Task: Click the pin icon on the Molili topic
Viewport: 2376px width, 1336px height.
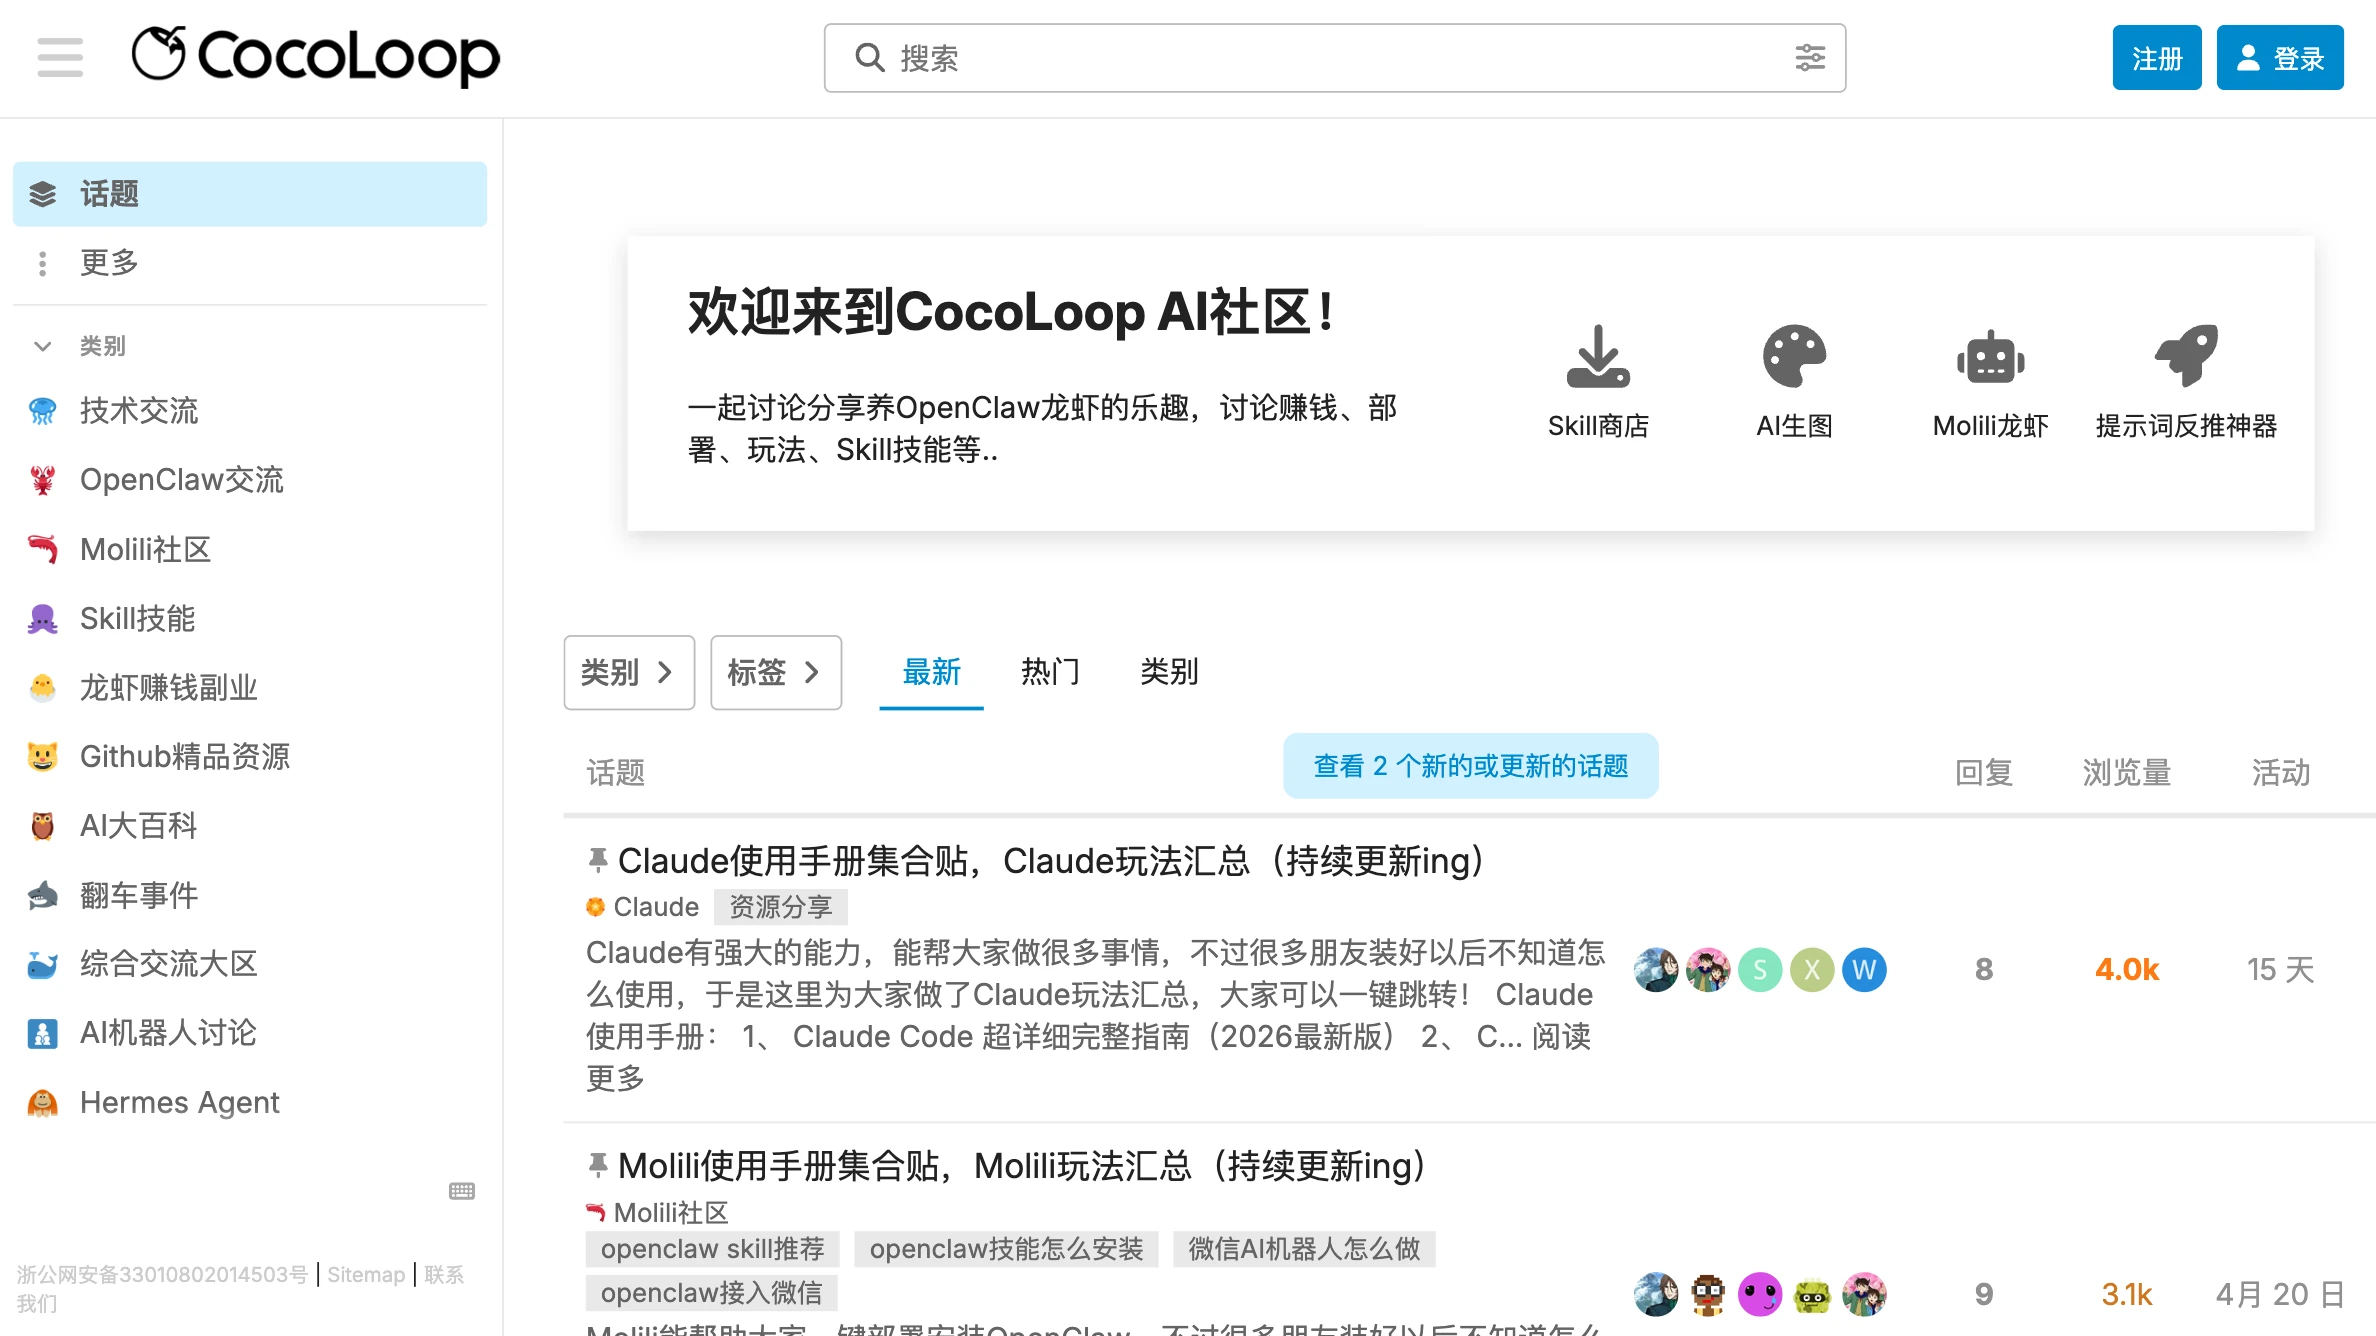Action: tap(598, 1165)
